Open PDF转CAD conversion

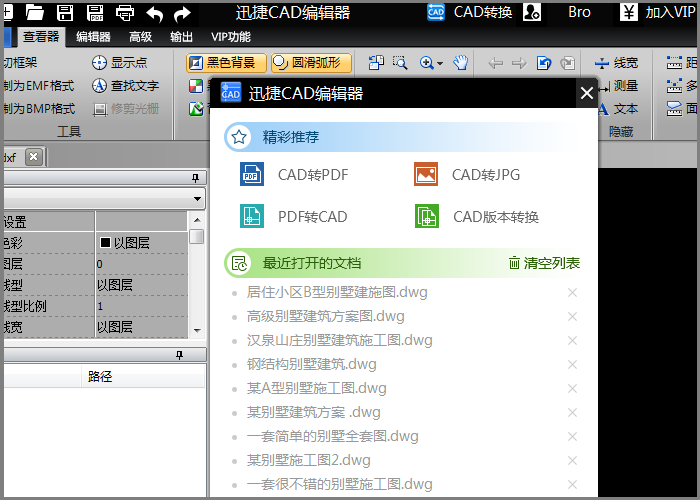click(294, 217)
